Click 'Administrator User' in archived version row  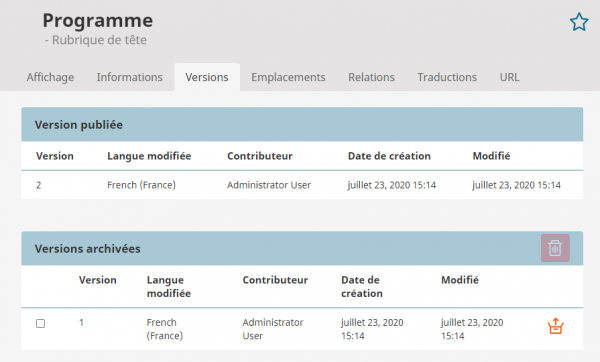pos(273,329)
